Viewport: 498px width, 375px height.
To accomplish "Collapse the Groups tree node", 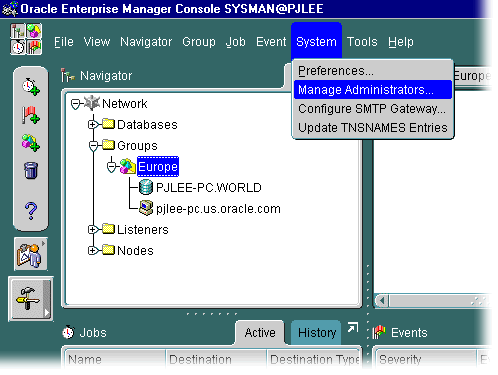I will pyautogui.click(x=93, y=146).
